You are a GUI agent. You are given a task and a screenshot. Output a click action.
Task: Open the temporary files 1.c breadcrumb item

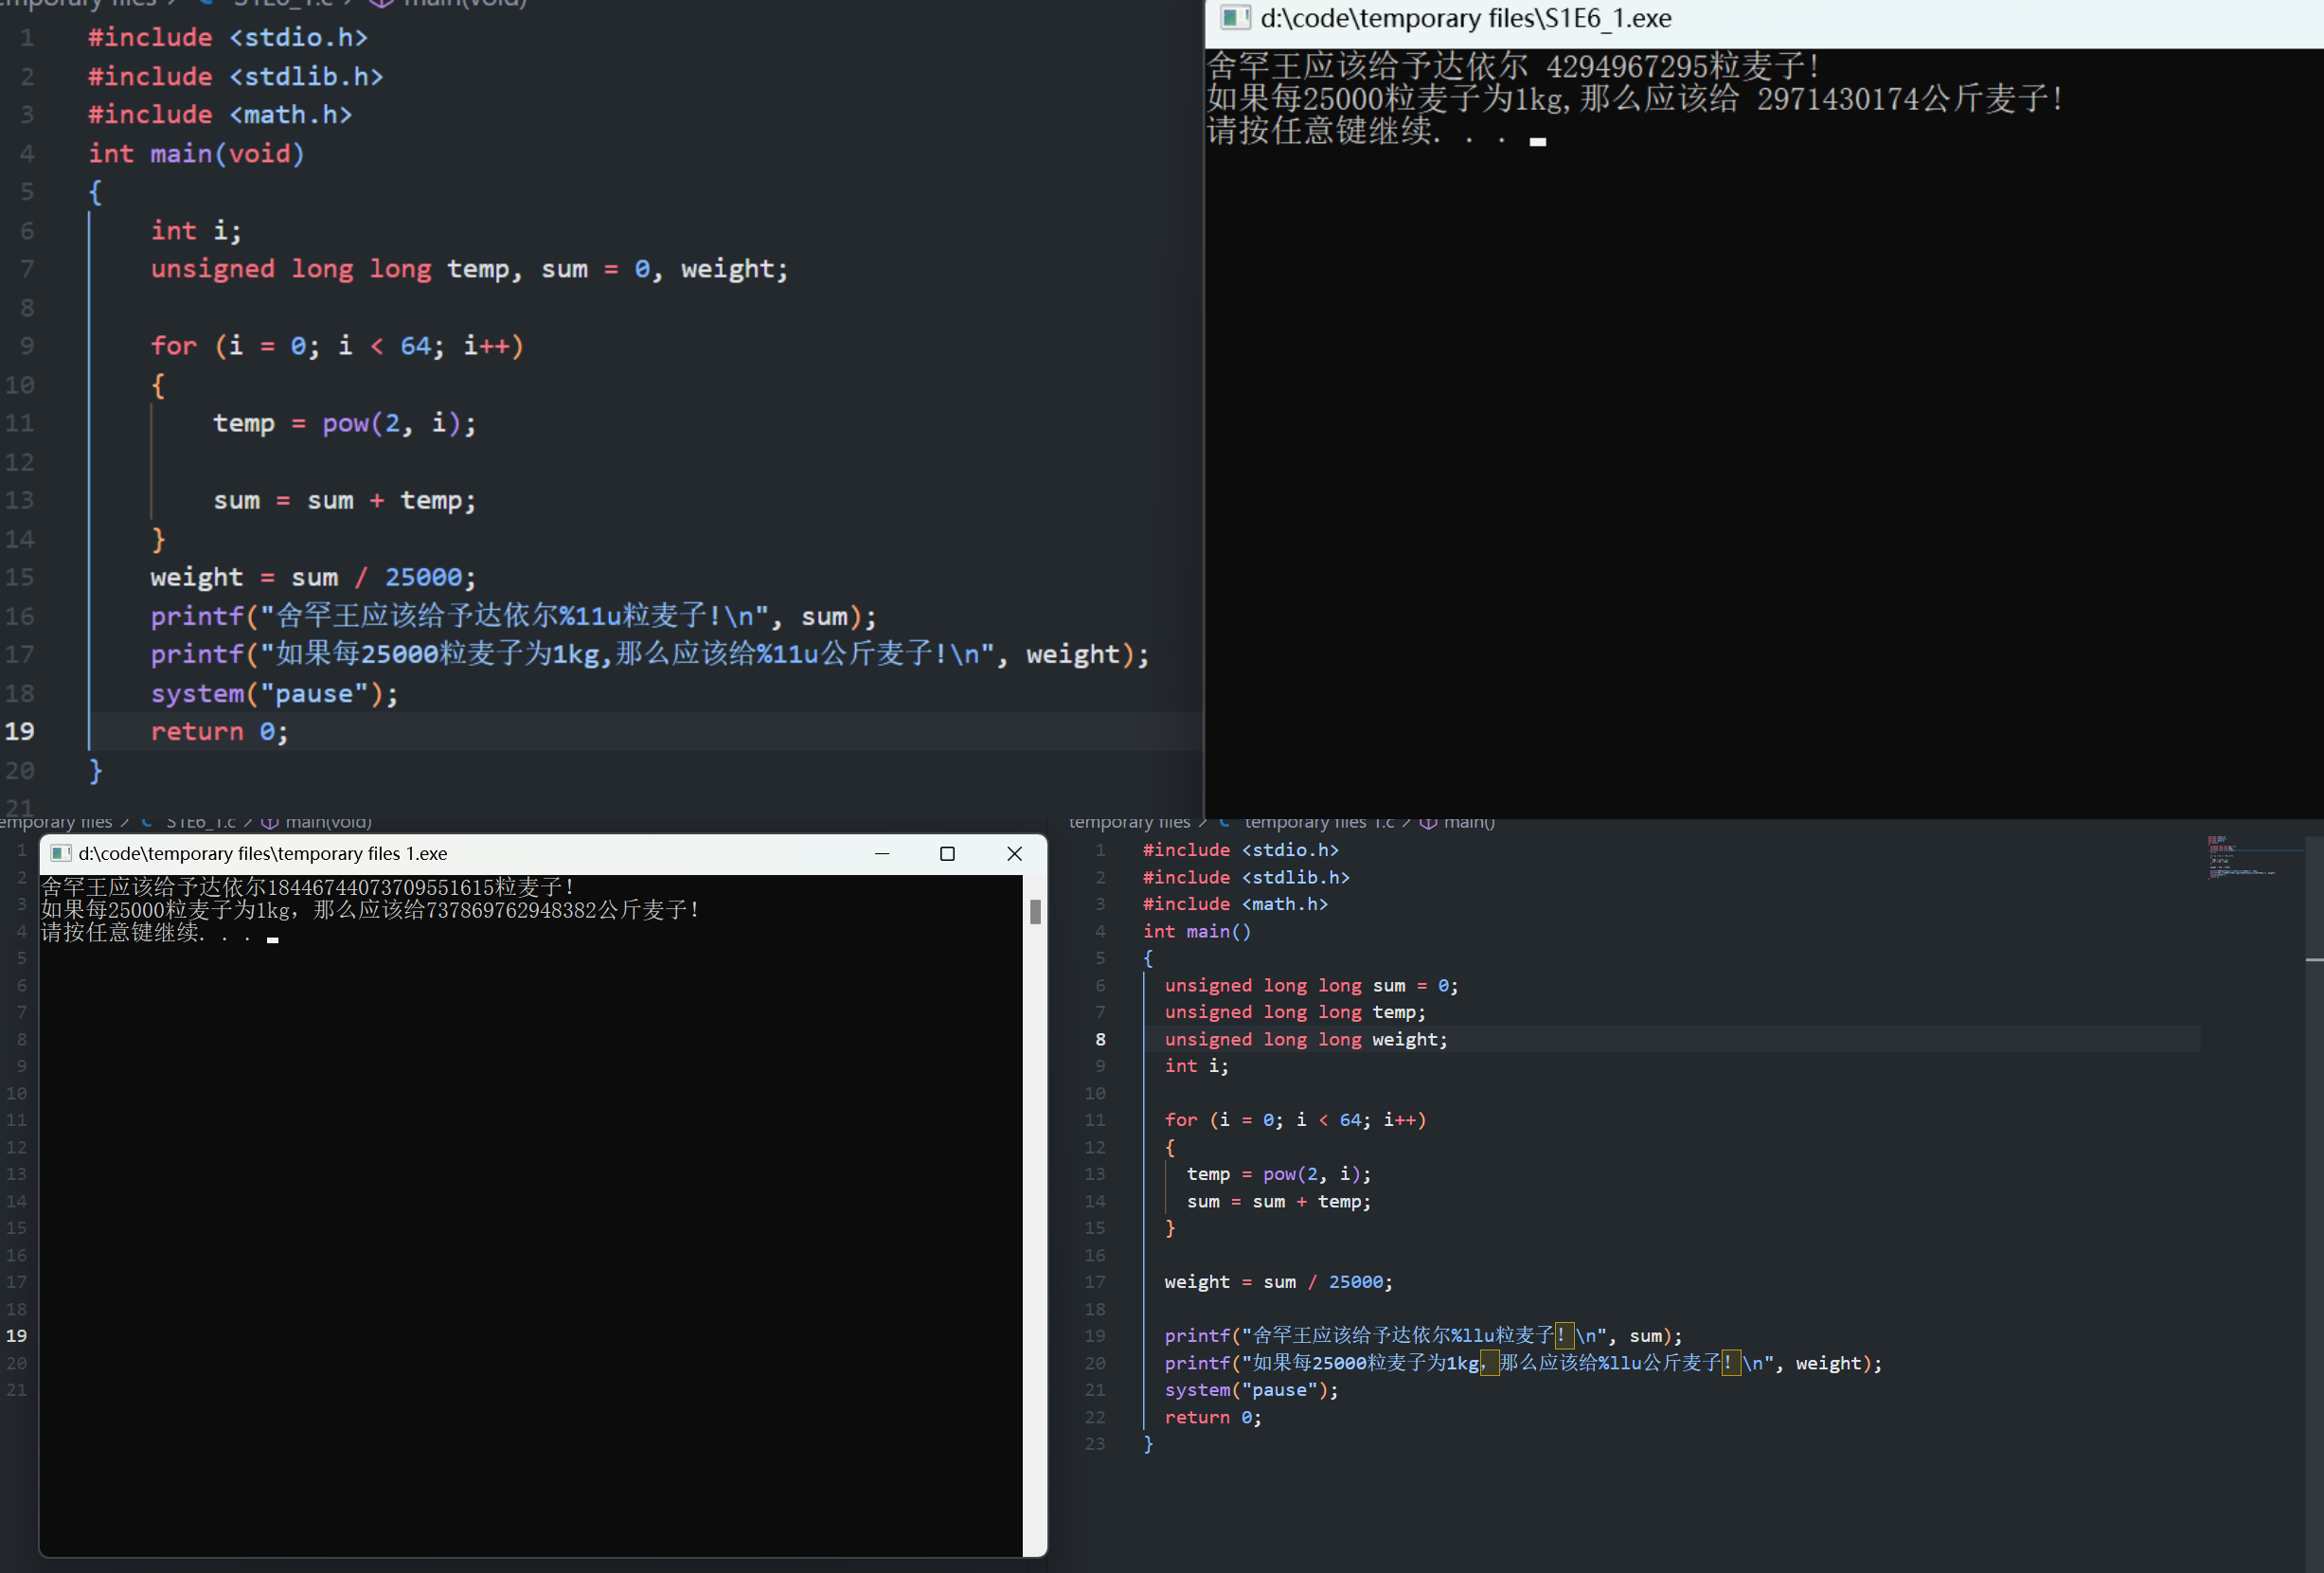[x=1318, y=822]
